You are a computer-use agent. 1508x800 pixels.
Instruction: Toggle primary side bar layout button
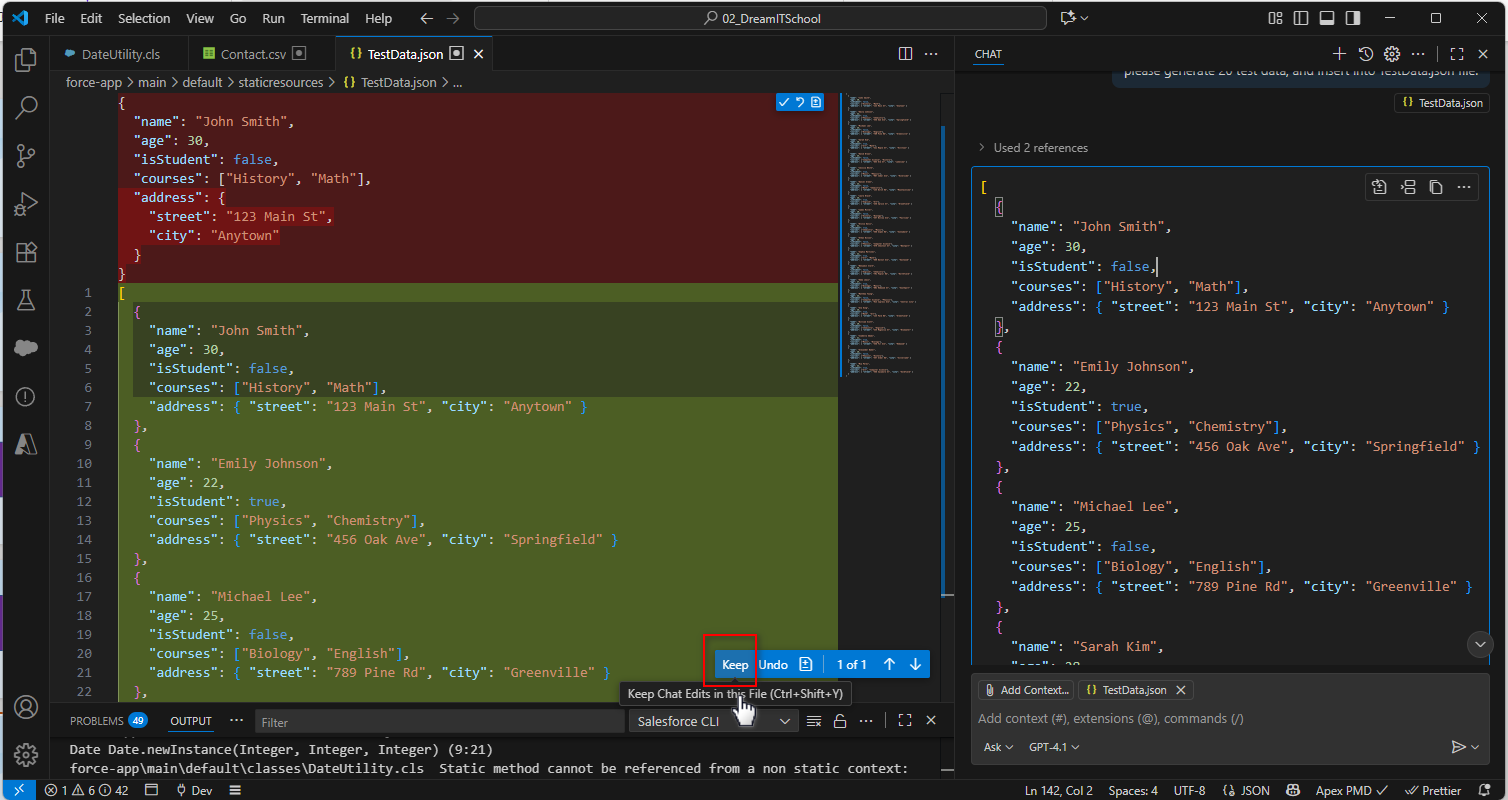[1301, 18]
